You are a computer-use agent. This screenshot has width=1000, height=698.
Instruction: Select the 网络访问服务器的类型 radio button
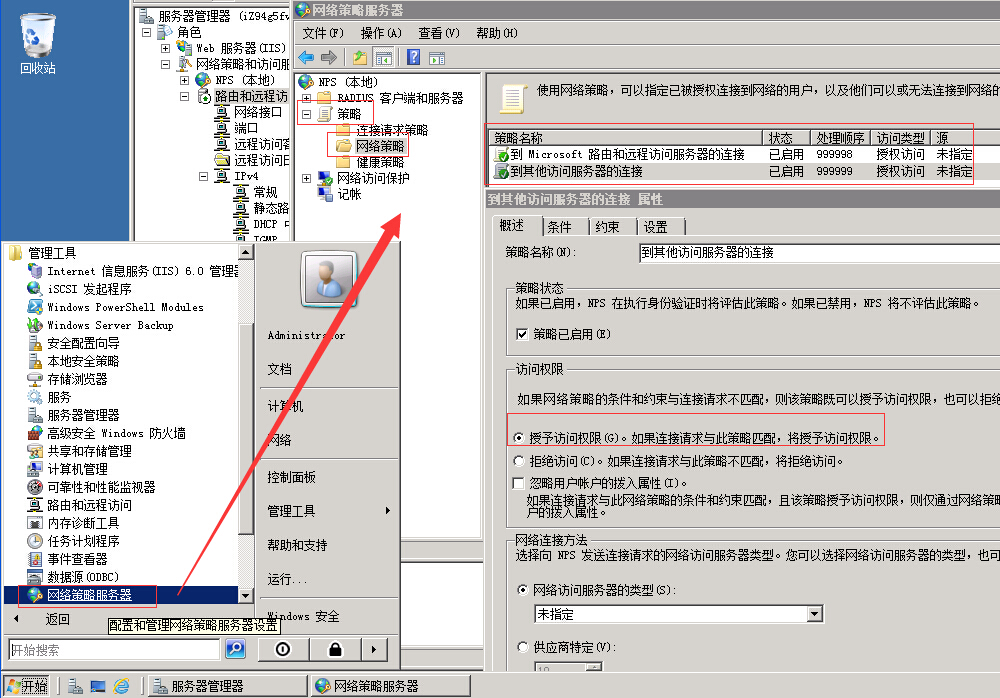tap(522, 590)
